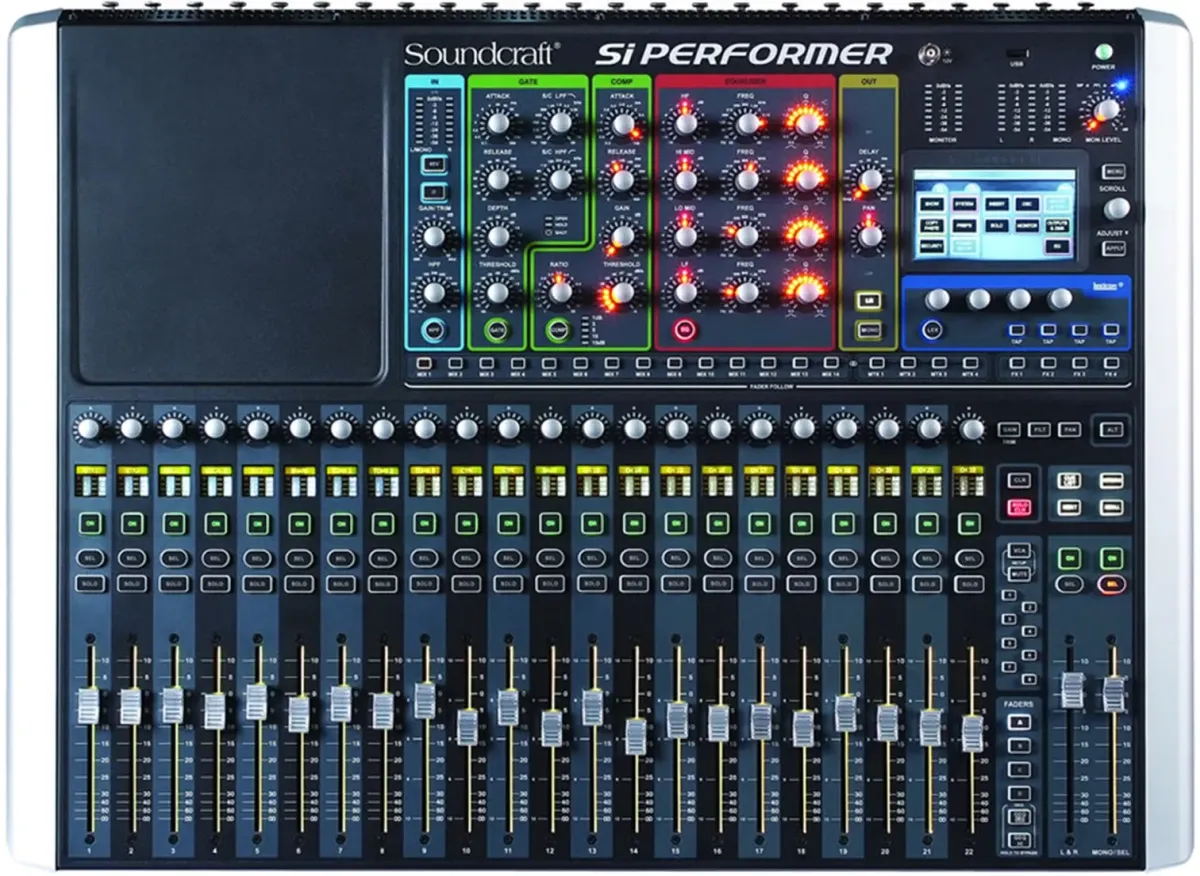Click SOLO button on channel 10
This screenshot has height=876, width=1200.
tap(467, 583)
